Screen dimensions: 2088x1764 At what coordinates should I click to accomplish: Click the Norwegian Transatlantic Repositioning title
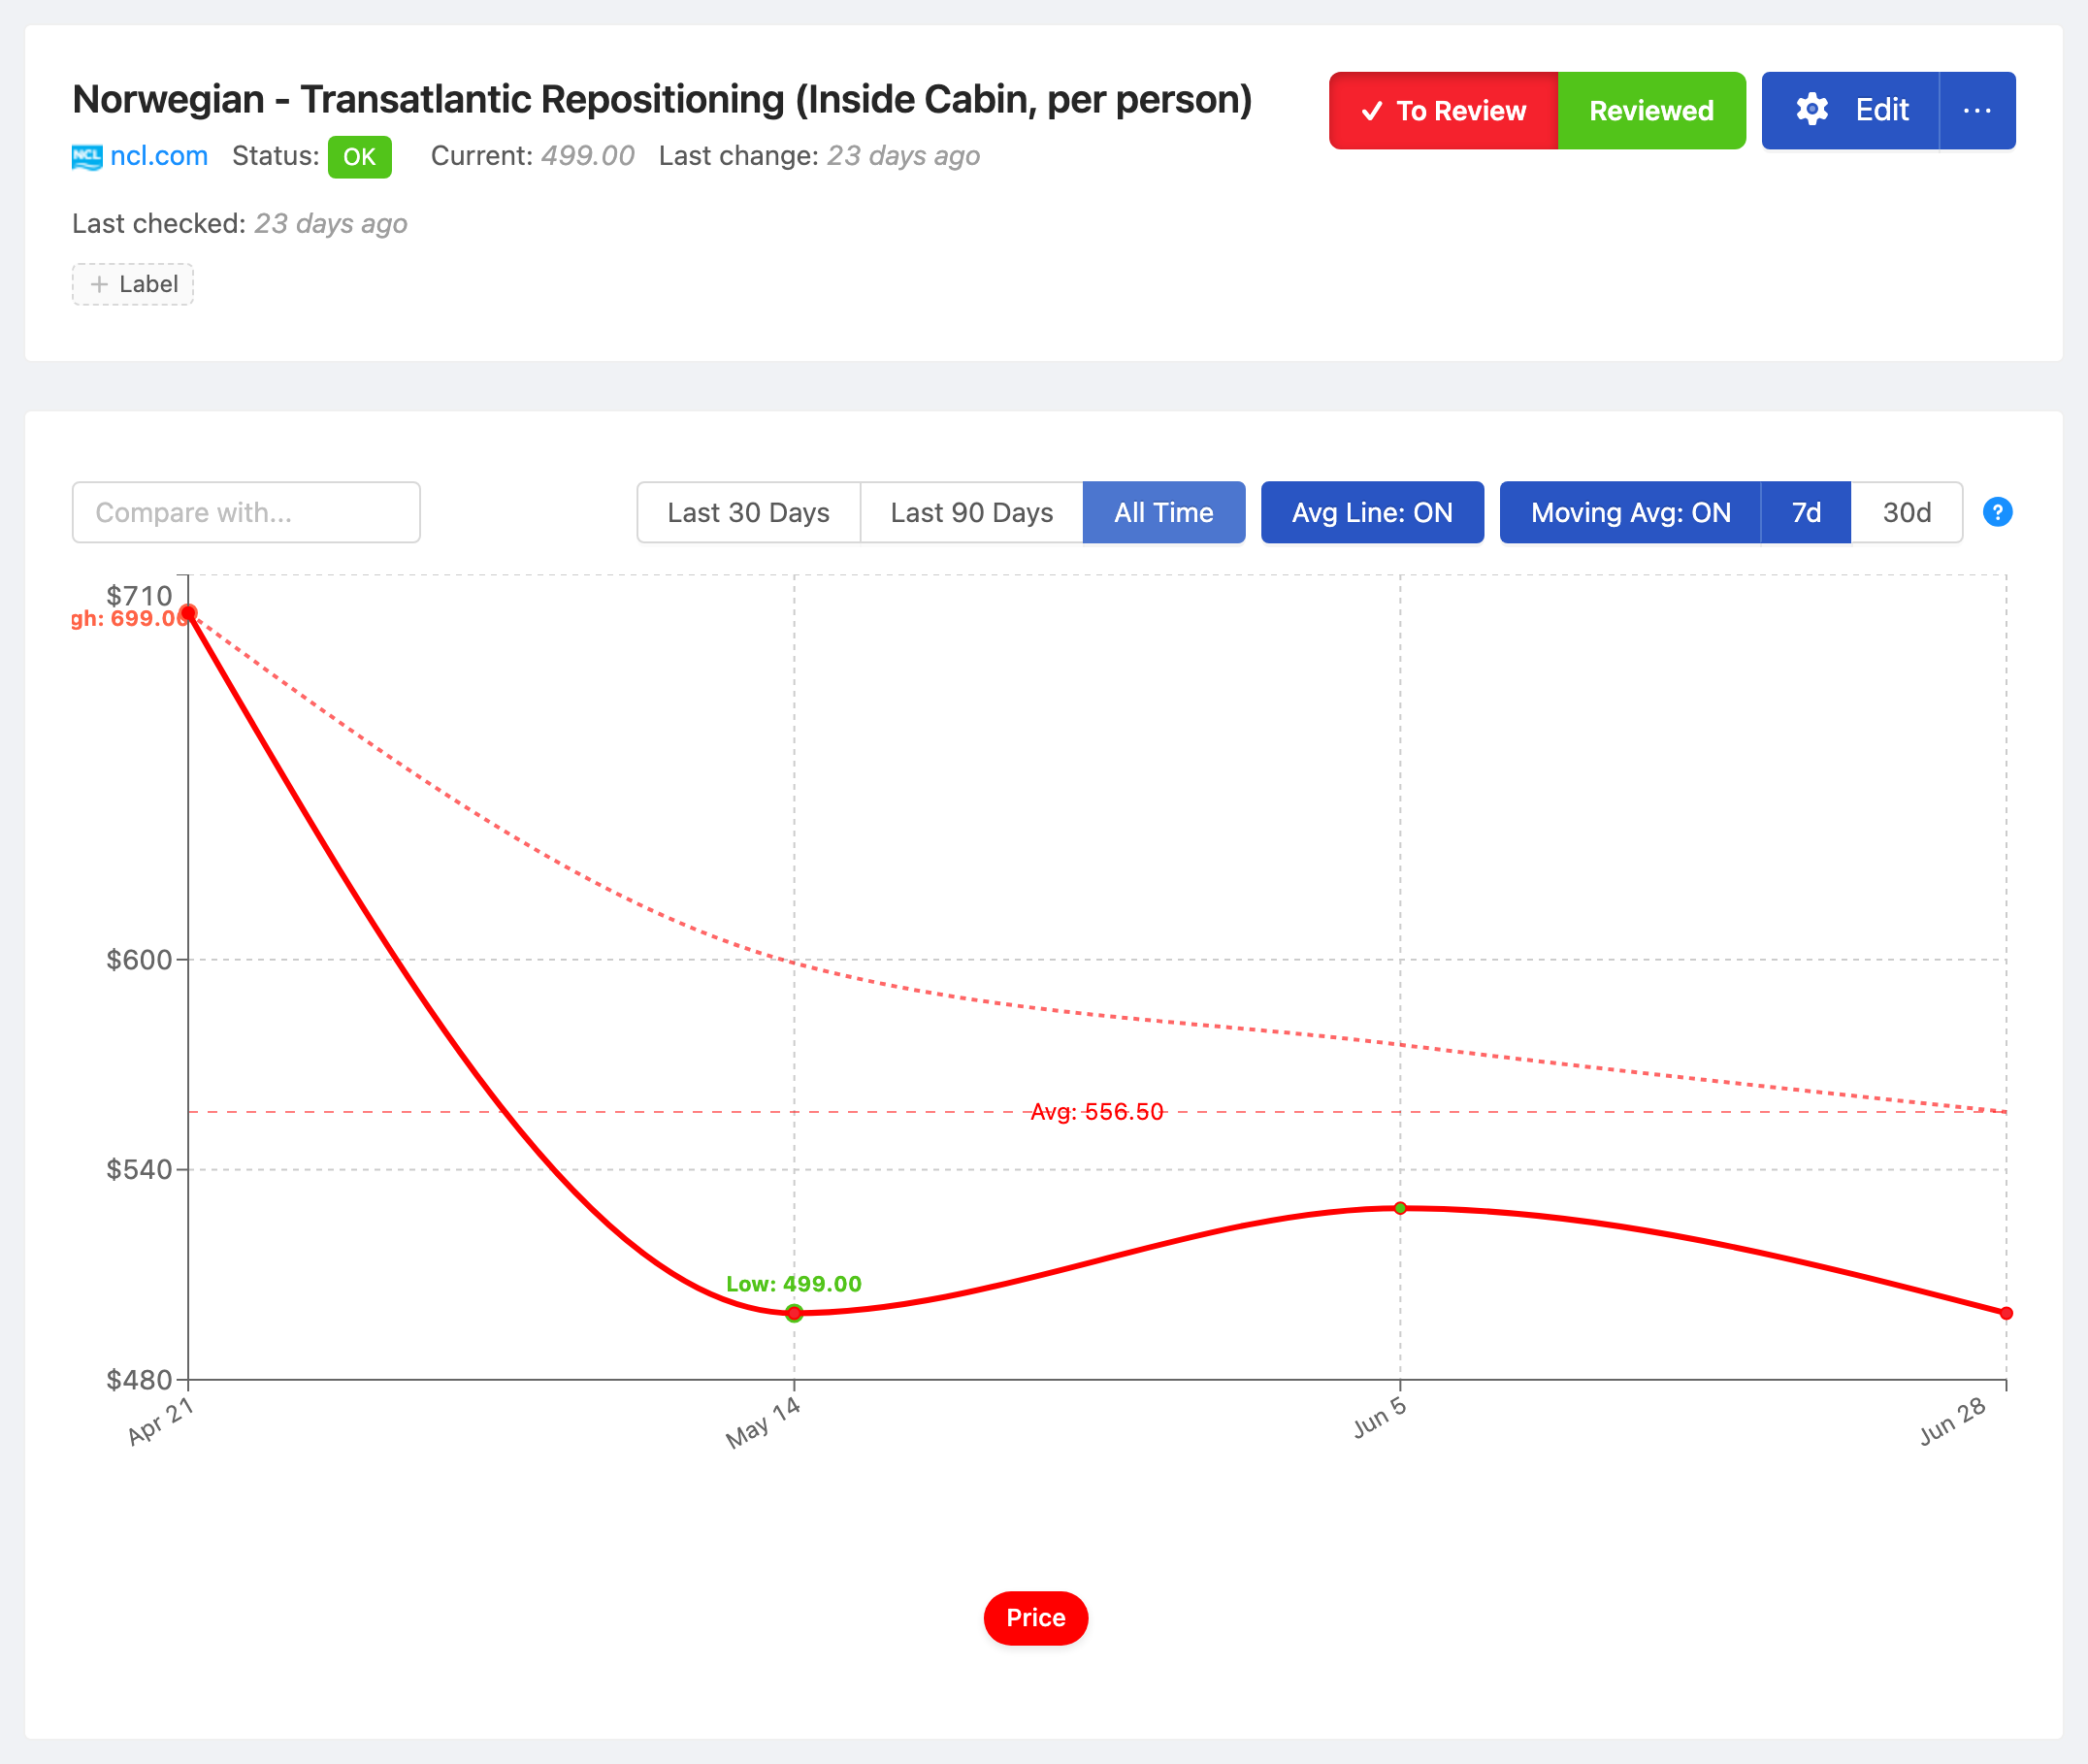click(x=662, y=100)
